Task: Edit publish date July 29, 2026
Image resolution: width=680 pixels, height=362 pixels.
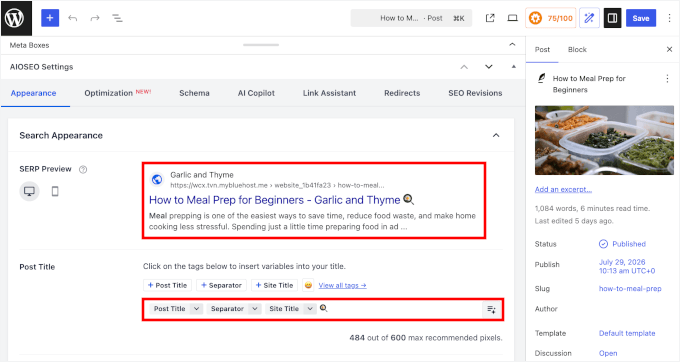Action: pyautogui.click(x=627, y=267)
